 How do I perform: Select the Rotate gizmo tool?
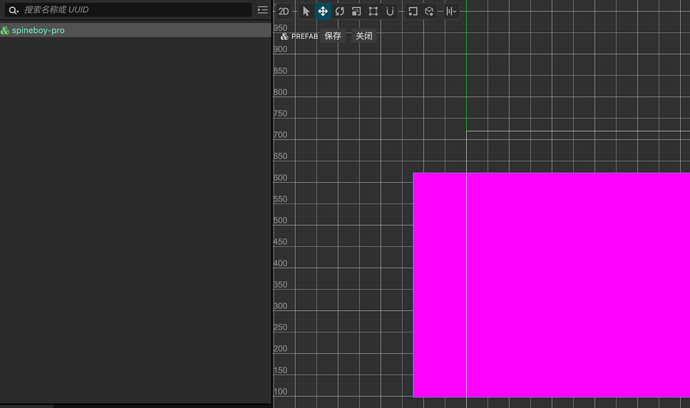(x=340, y=11)
